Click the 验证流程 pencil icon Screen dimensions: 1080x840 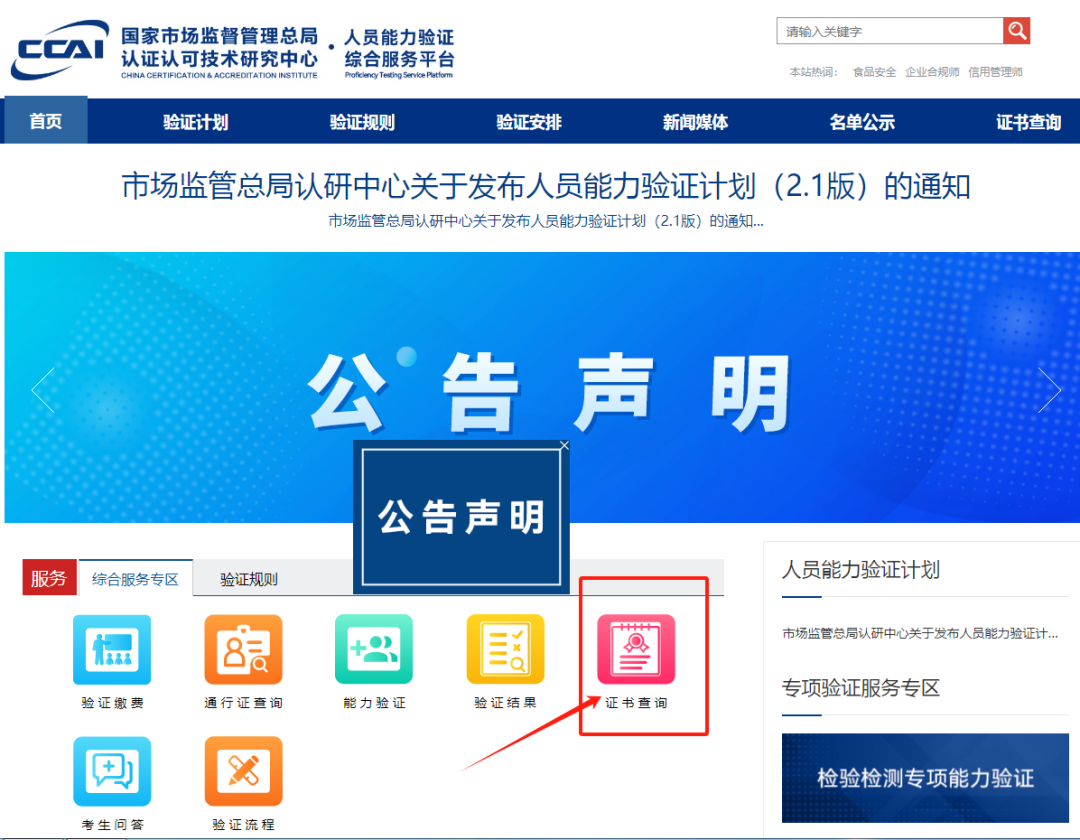click(x=243, y=771)
